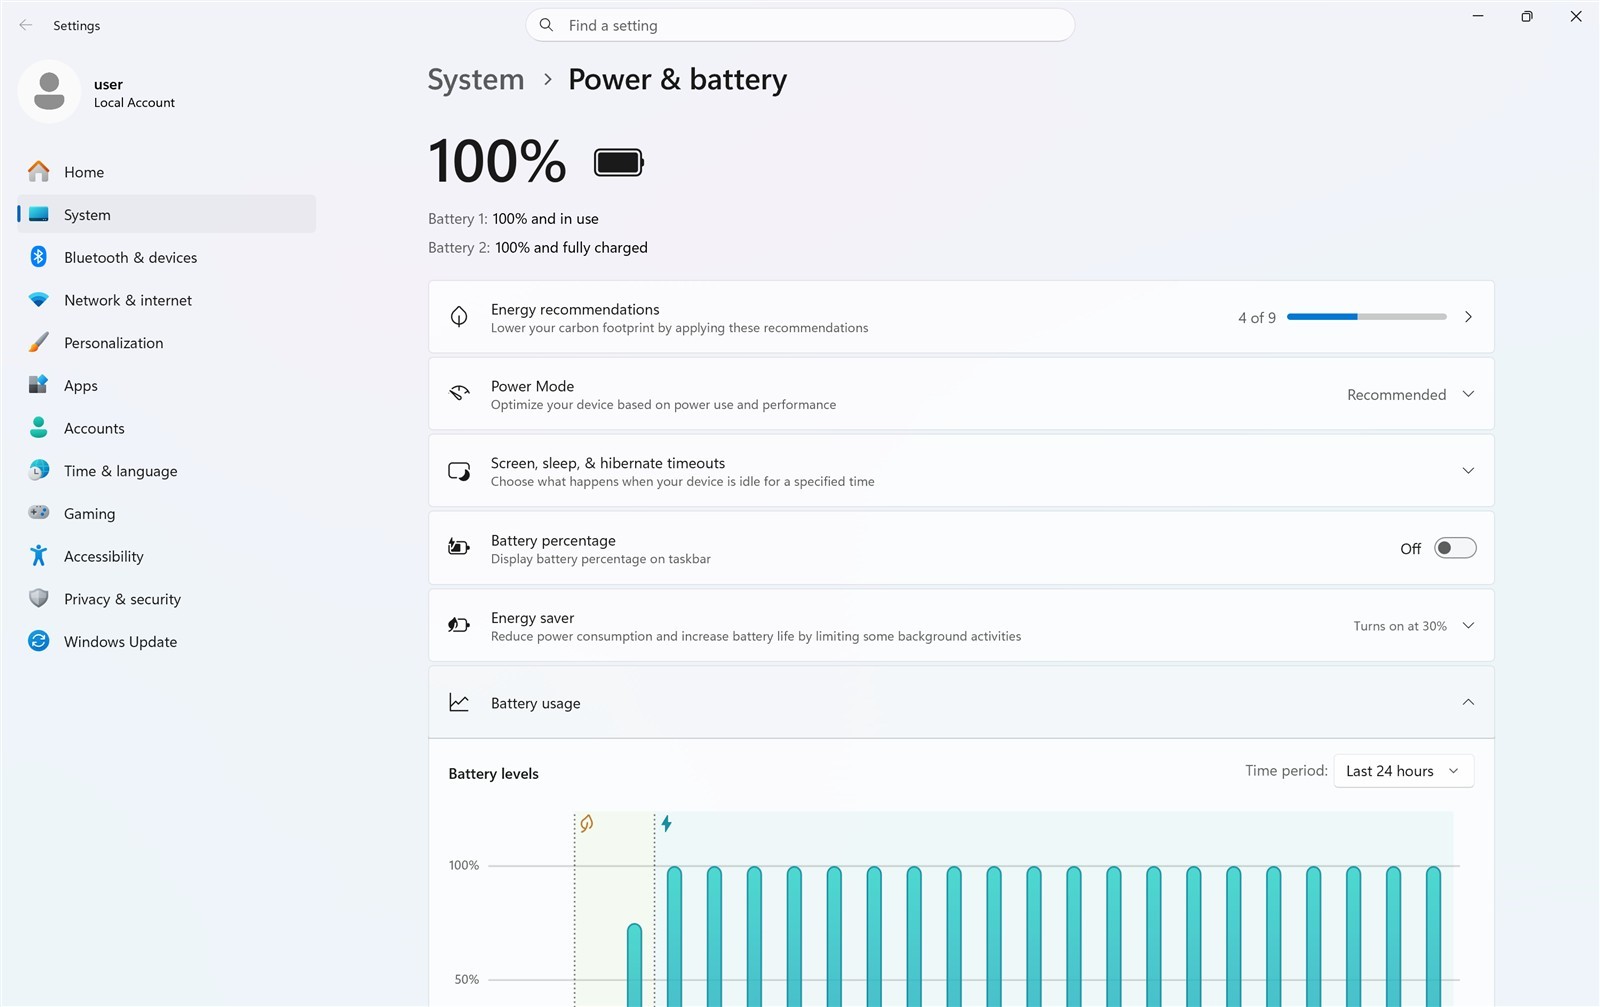Click the charging bolt marker on chart
Screen dimensions: 1600x1007
pos(666,823)
